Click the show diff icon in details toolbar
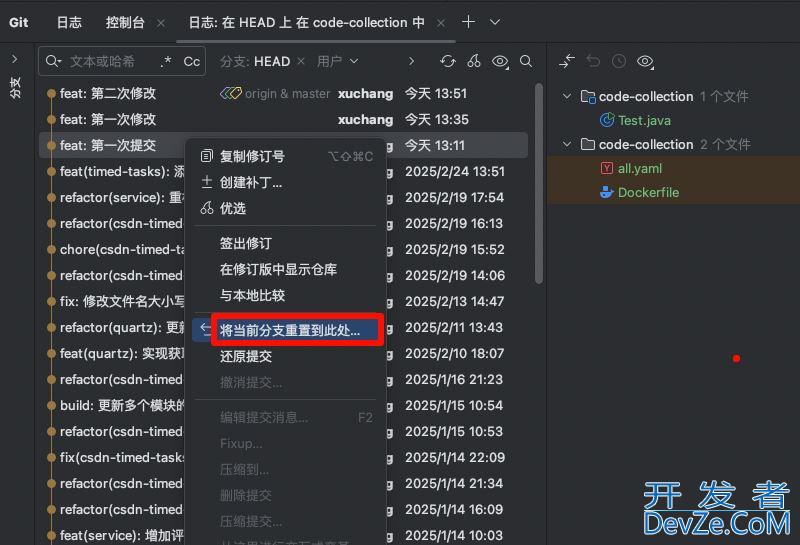800x545 pixels. [x=567, y=61]
